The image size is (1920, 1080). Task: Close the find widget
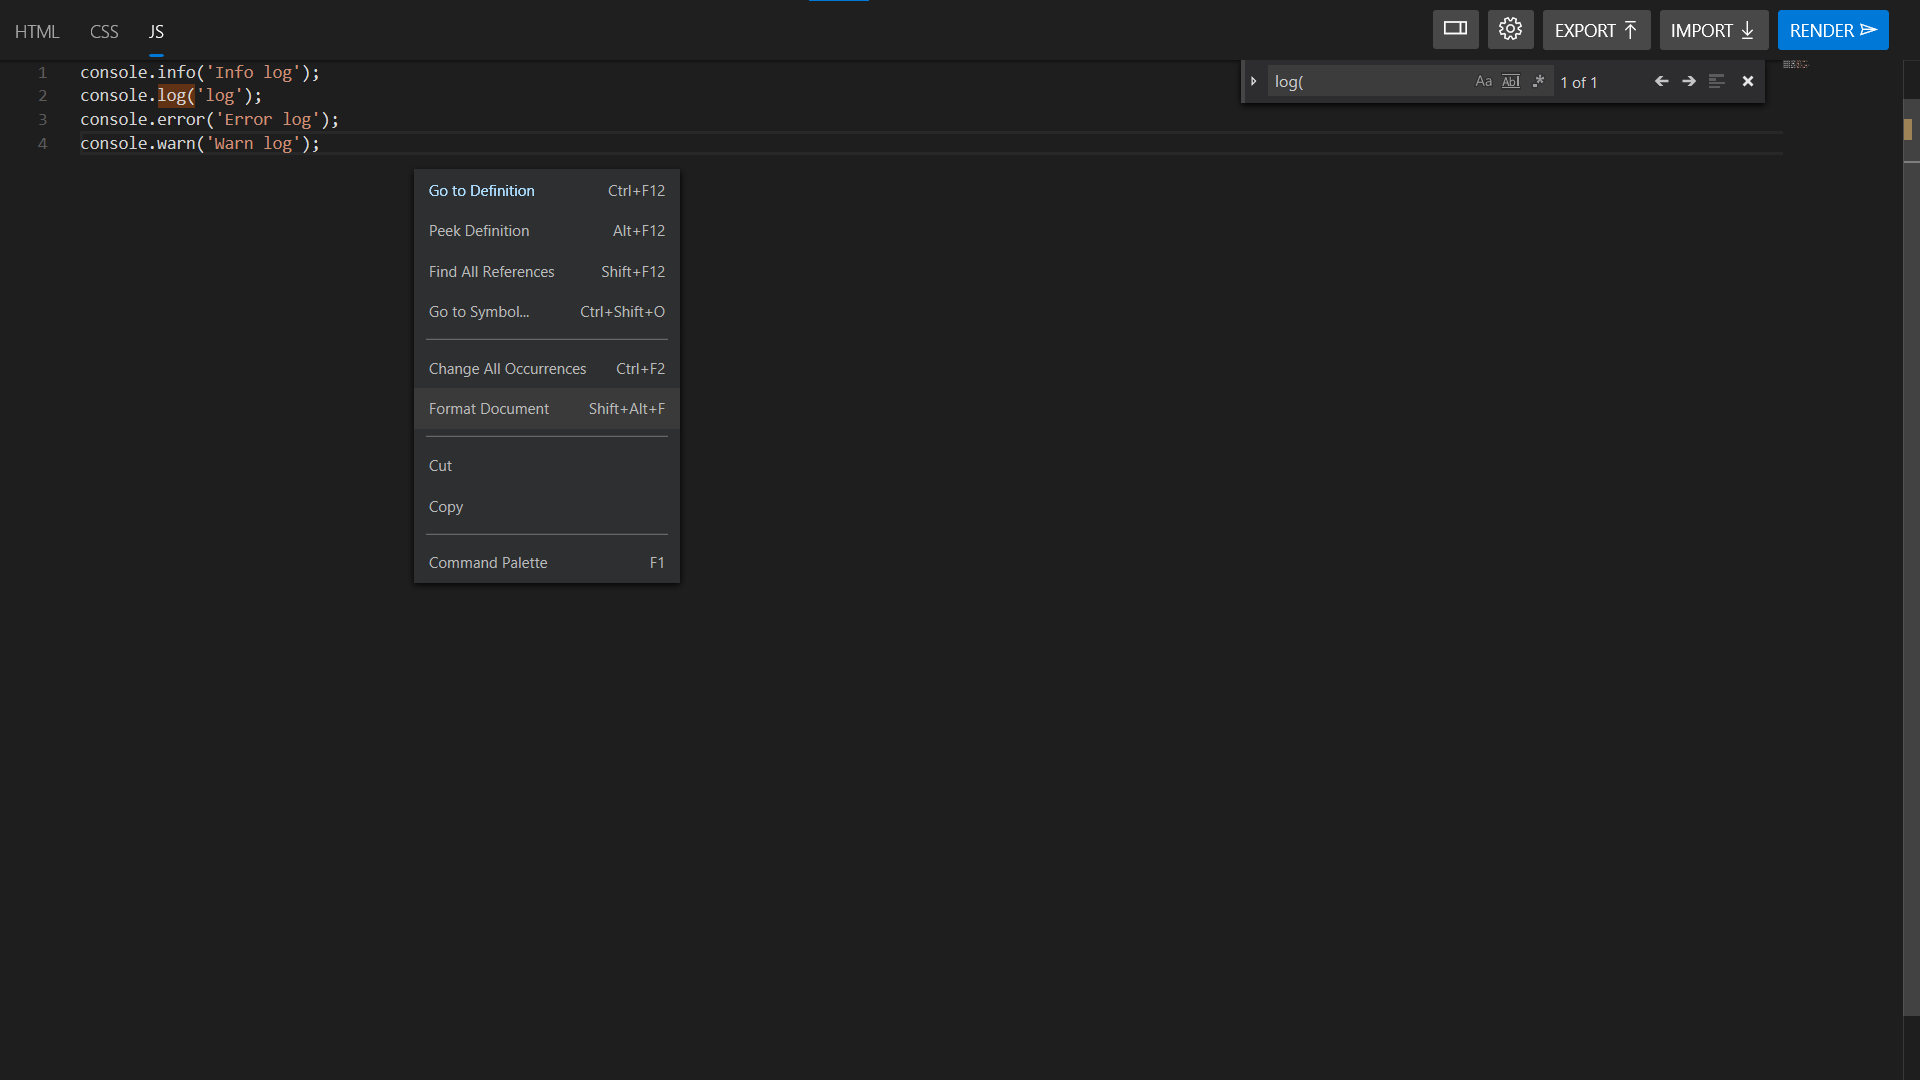[x=1748, y=81]
